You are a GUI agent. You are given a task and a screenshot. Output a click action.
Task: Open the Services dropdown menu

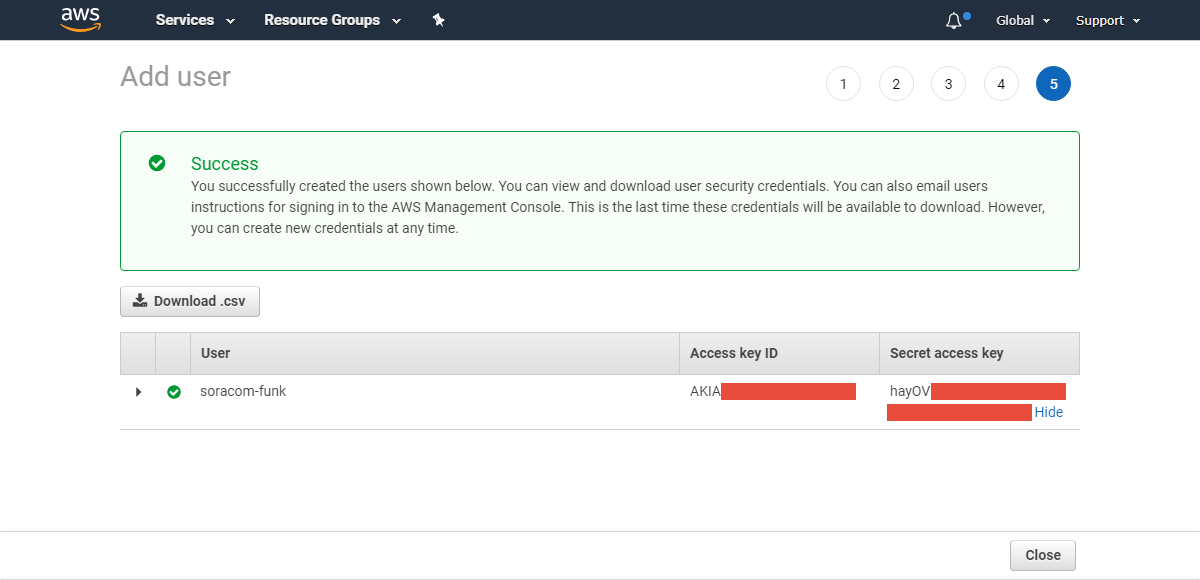(195, 20)
